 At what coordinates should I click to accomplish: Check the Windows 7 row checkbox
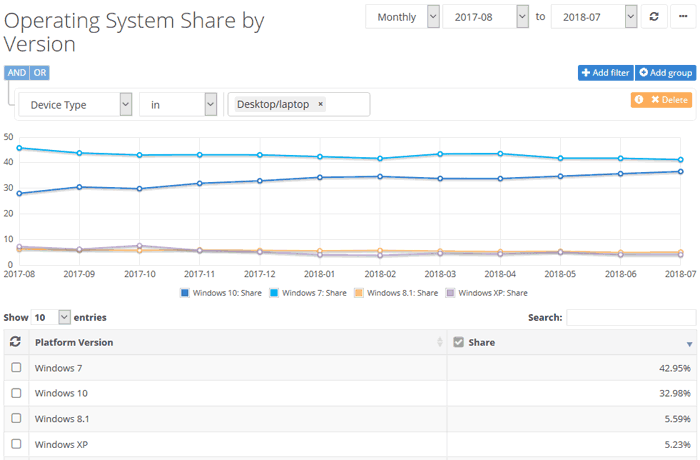click(16, 368)
